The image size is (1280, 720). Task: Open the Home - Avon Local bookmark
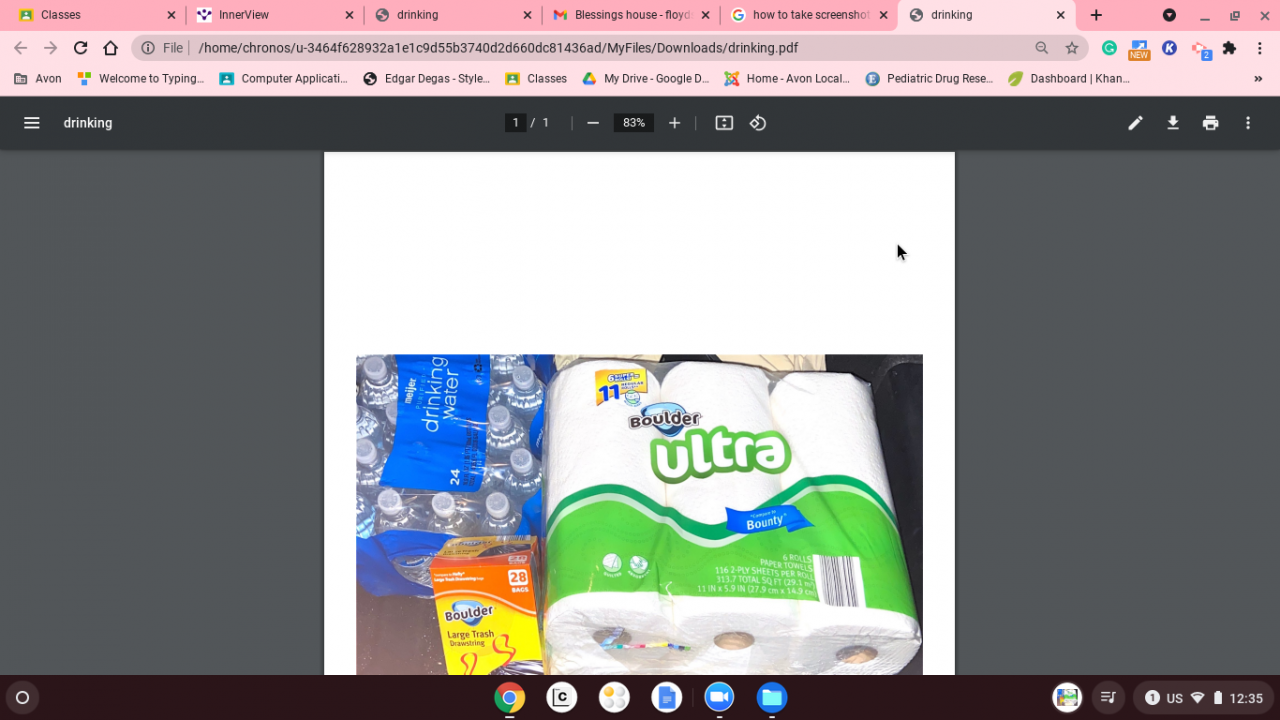[x=787, y=79]
